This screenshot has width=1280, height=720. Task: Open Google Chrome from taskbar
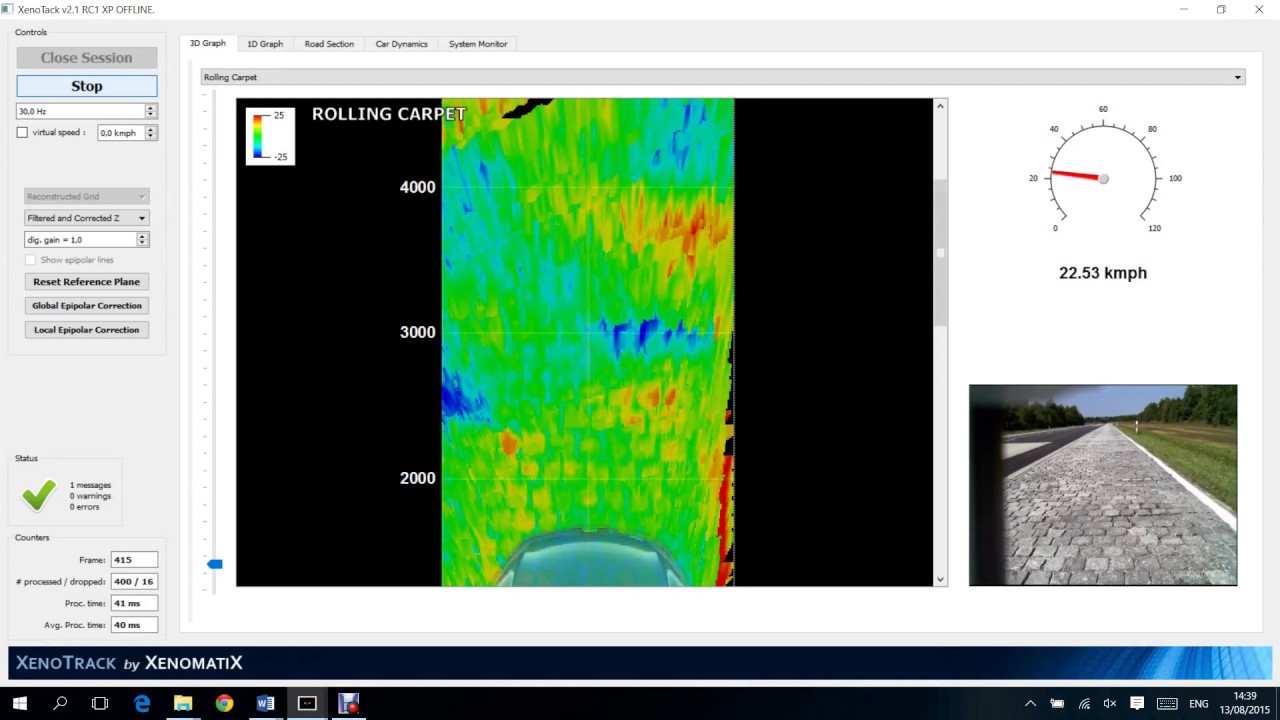coord(224,703)
